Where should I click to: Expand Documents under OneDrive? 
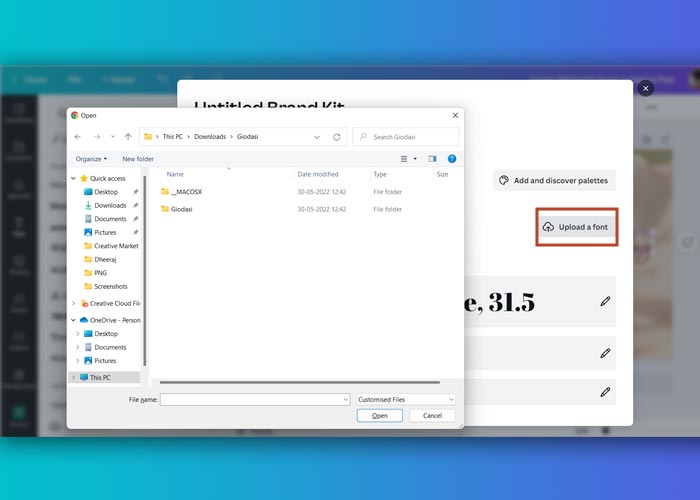pyautogui.click(x=78, y=347)
